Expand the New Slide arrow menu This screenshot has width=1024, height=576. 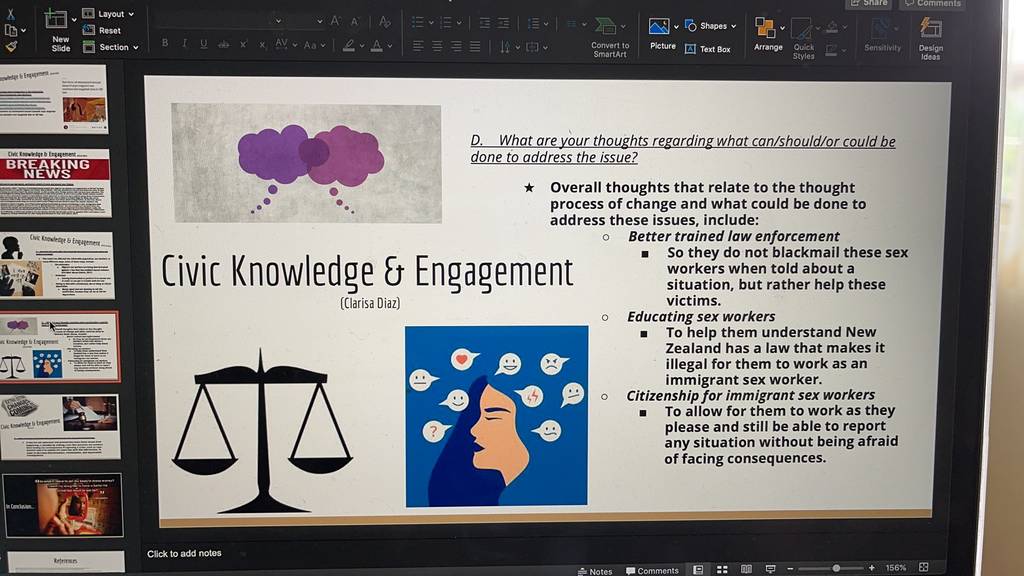tap(74, 20)
